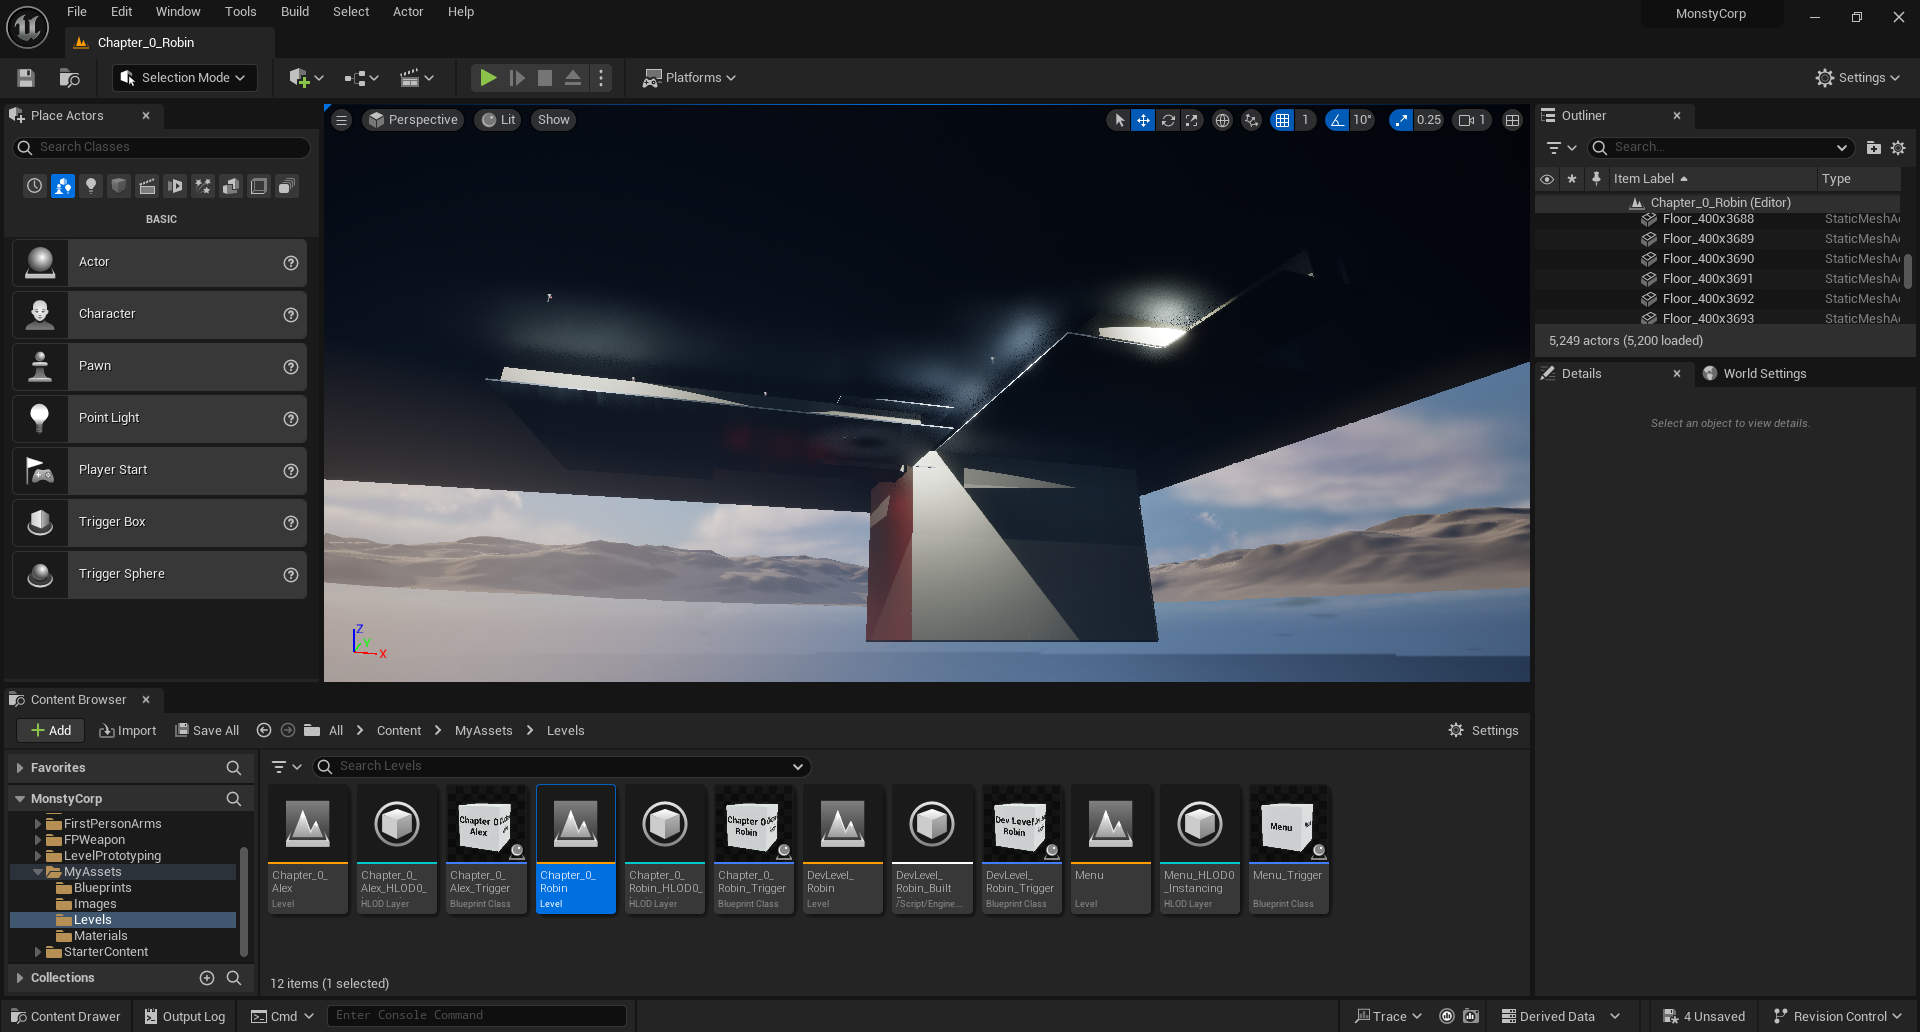Screen dimensions: 1920x1032
Task: Maximize or restore viewport layout icon
Action: click(1513, 120)
